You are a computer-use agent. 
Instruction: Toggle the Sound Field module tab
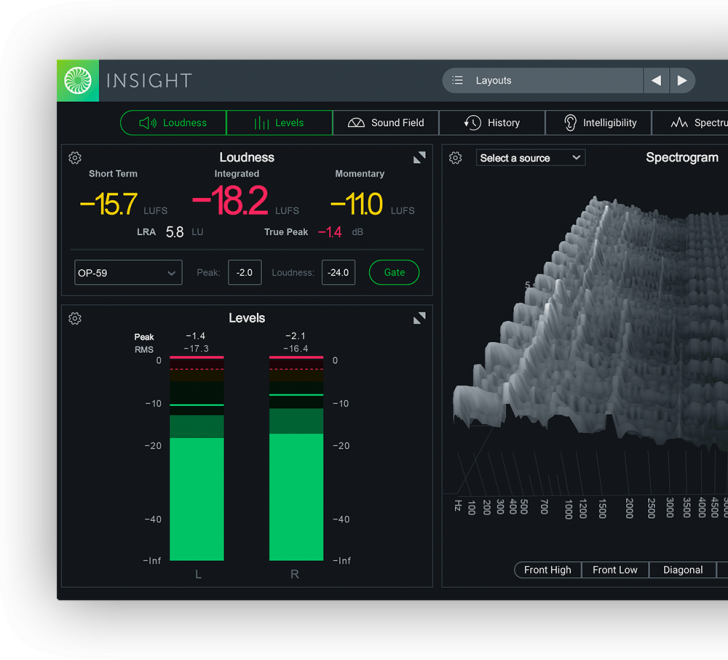pyautogui.click(x=386, y=123)
